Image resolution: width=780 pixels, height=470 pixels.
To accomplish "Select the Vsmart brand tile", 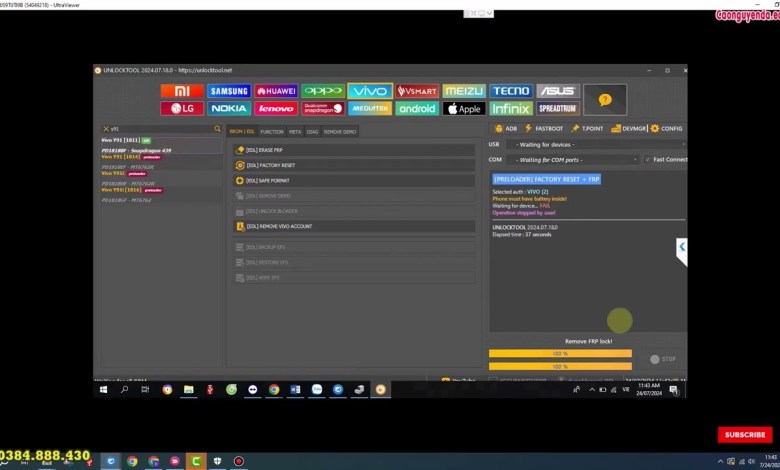I will [417, 91].
